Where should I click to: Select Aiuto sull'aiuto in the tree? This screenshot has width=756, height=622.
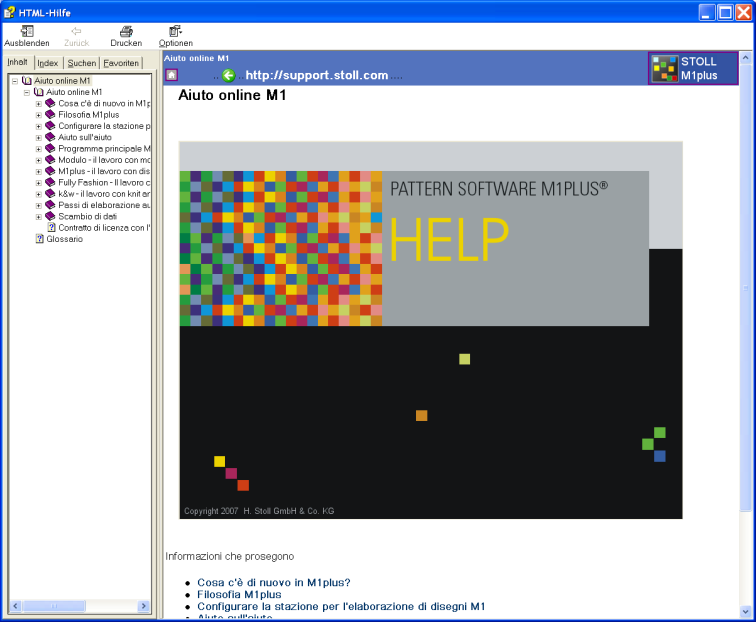[x=85, y=137]
